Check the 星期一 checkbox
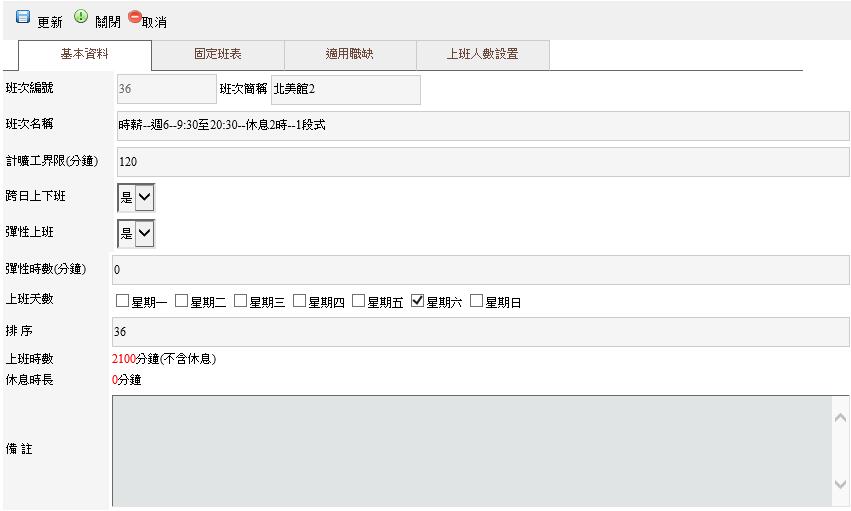 coord(123,301)
